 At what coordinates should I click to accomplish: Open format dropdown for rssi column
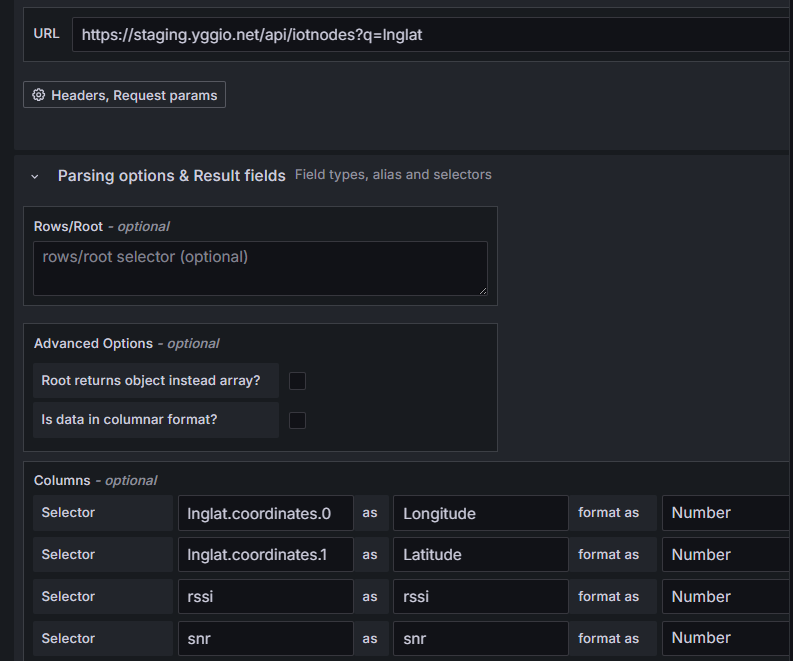click(x=726, y=597)
